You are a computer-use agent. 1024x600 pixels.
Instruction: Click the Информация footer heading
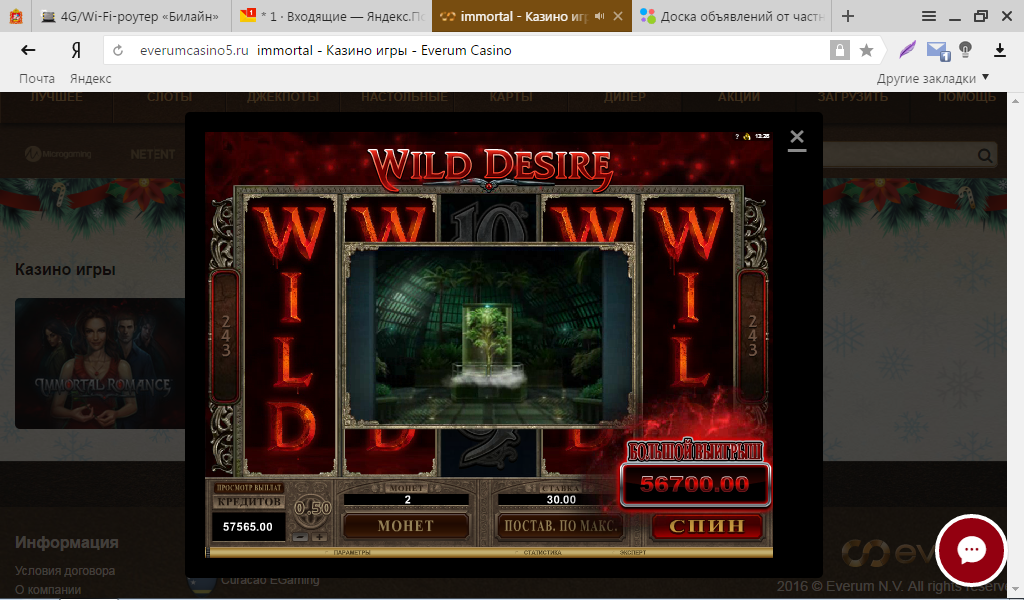[67, 543]
